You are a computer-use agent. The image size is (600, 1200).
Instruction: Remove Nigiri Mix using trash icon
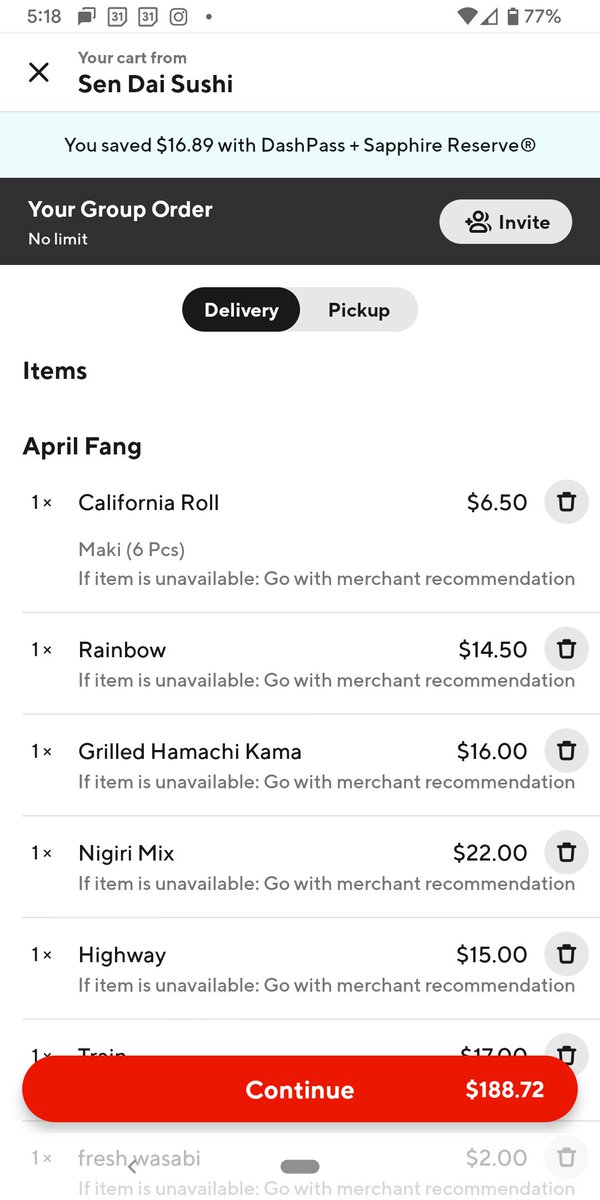(x=566, y=853)
